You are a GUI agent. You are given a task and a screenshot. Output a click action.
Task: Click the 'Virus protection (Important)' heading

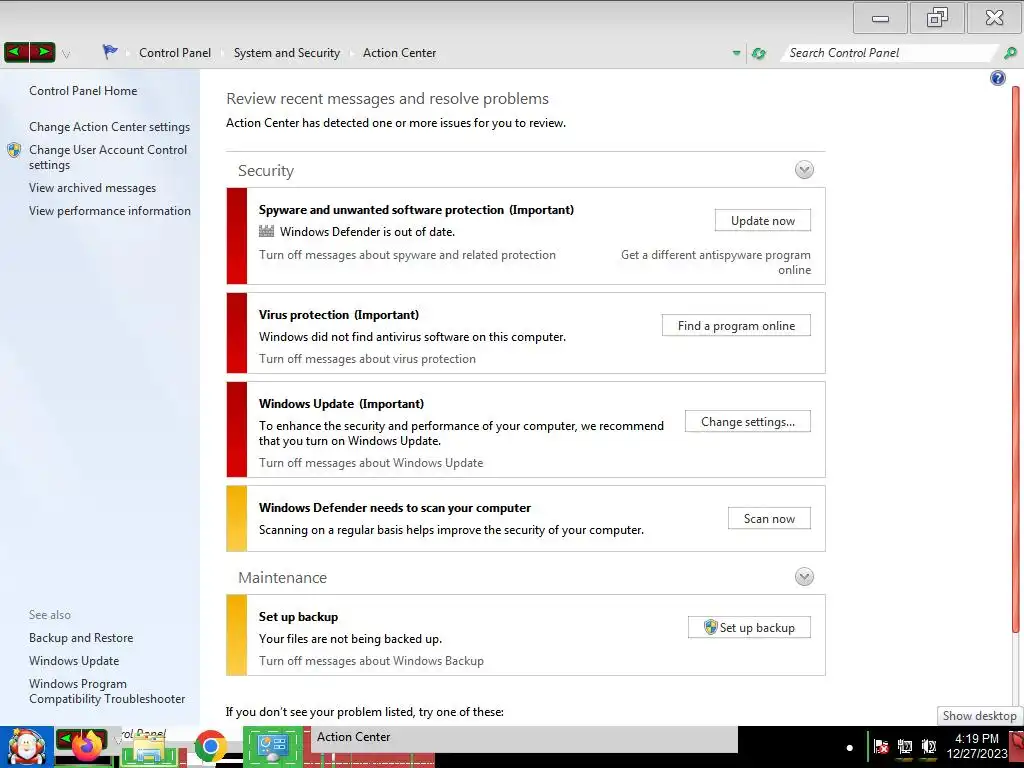(x=338, y=315)
